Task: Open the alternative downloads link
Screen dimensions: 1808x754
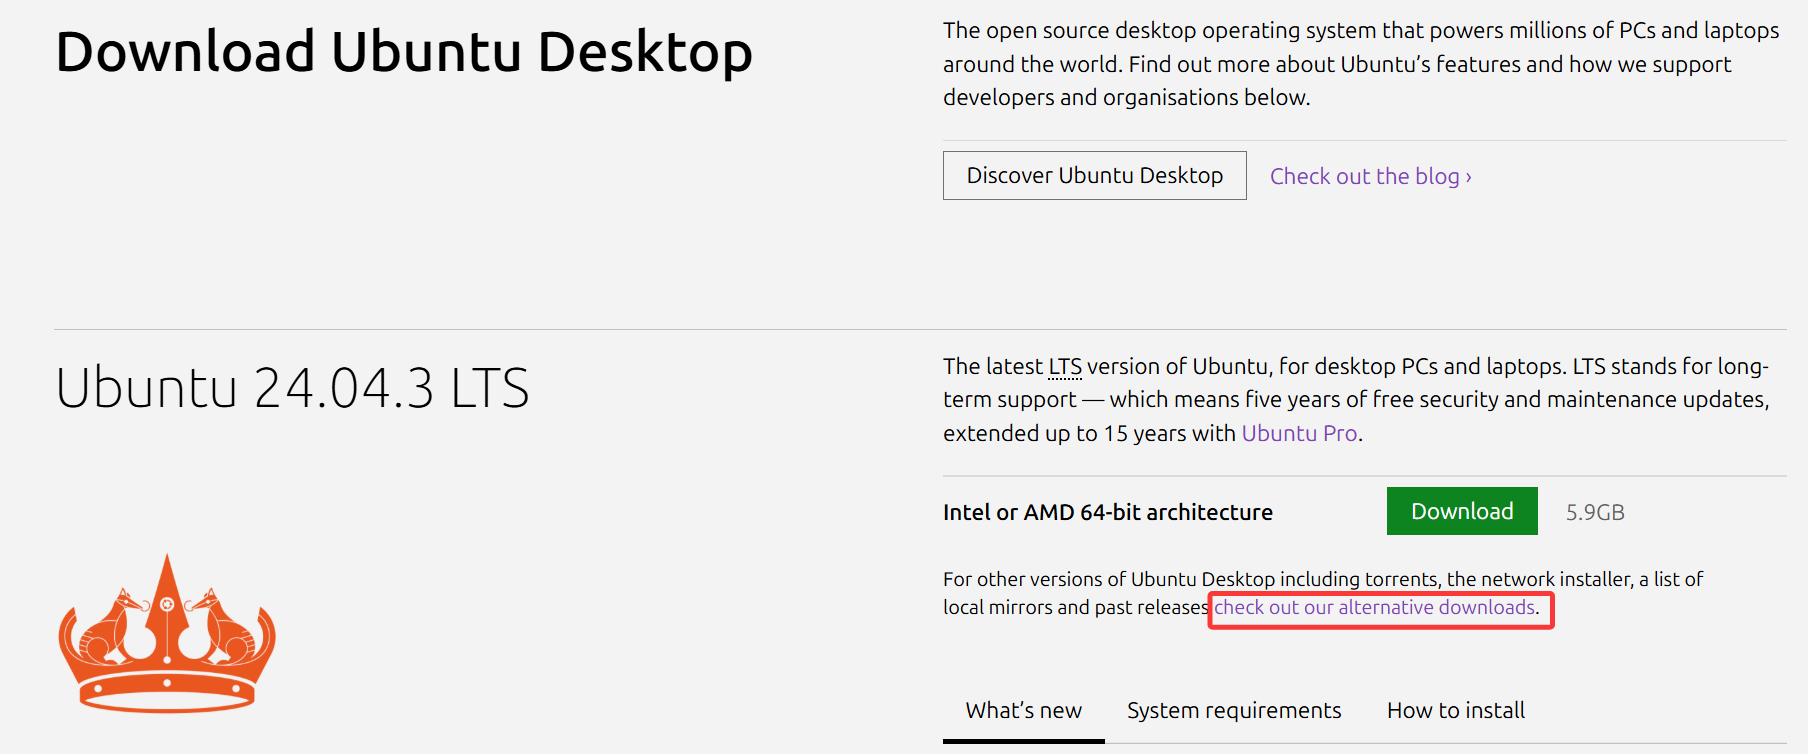Action: point(1375,608)
